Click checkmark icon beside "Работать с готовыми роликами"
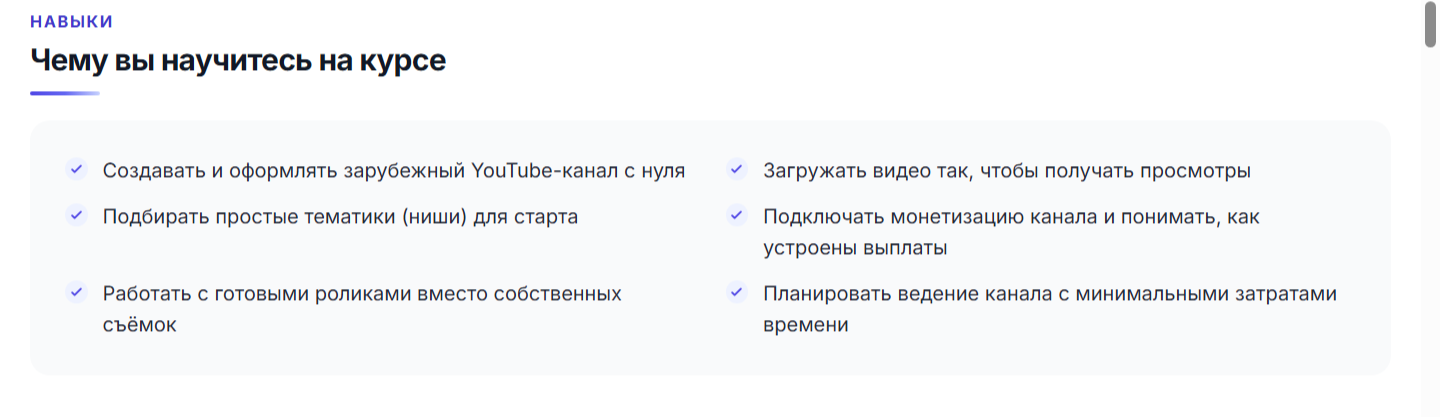The image size is (1440, 417). coord(75,292)
